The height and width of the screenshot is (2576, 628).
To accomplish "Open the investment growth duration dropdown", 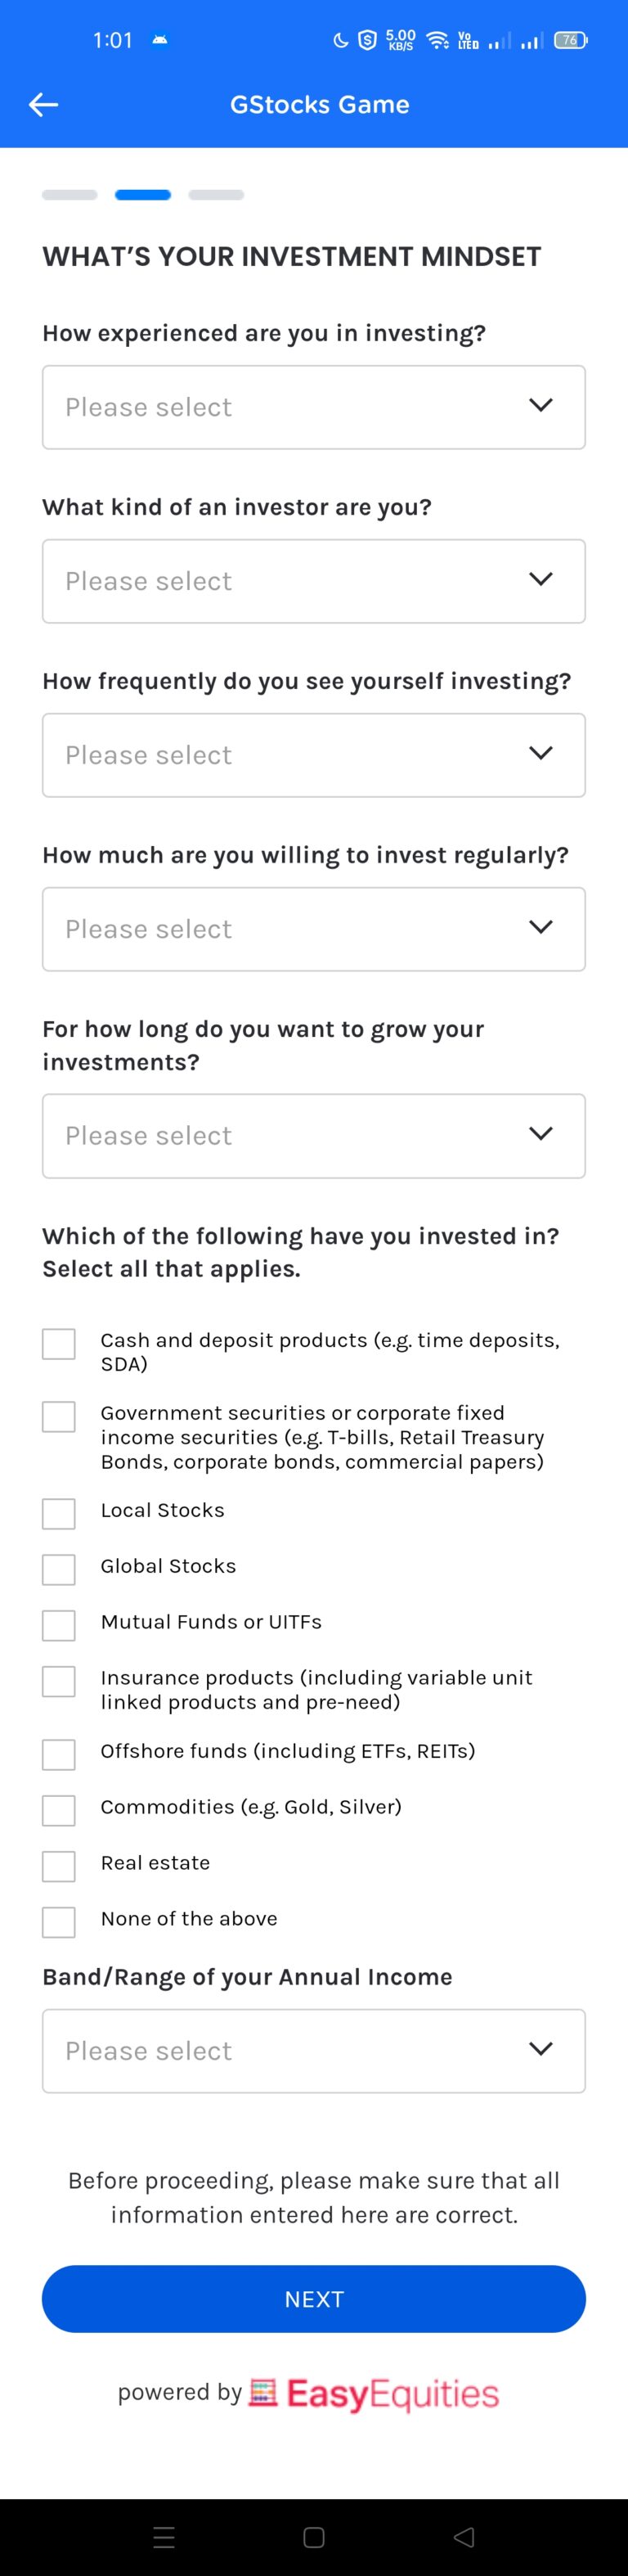I will 313,1135.
